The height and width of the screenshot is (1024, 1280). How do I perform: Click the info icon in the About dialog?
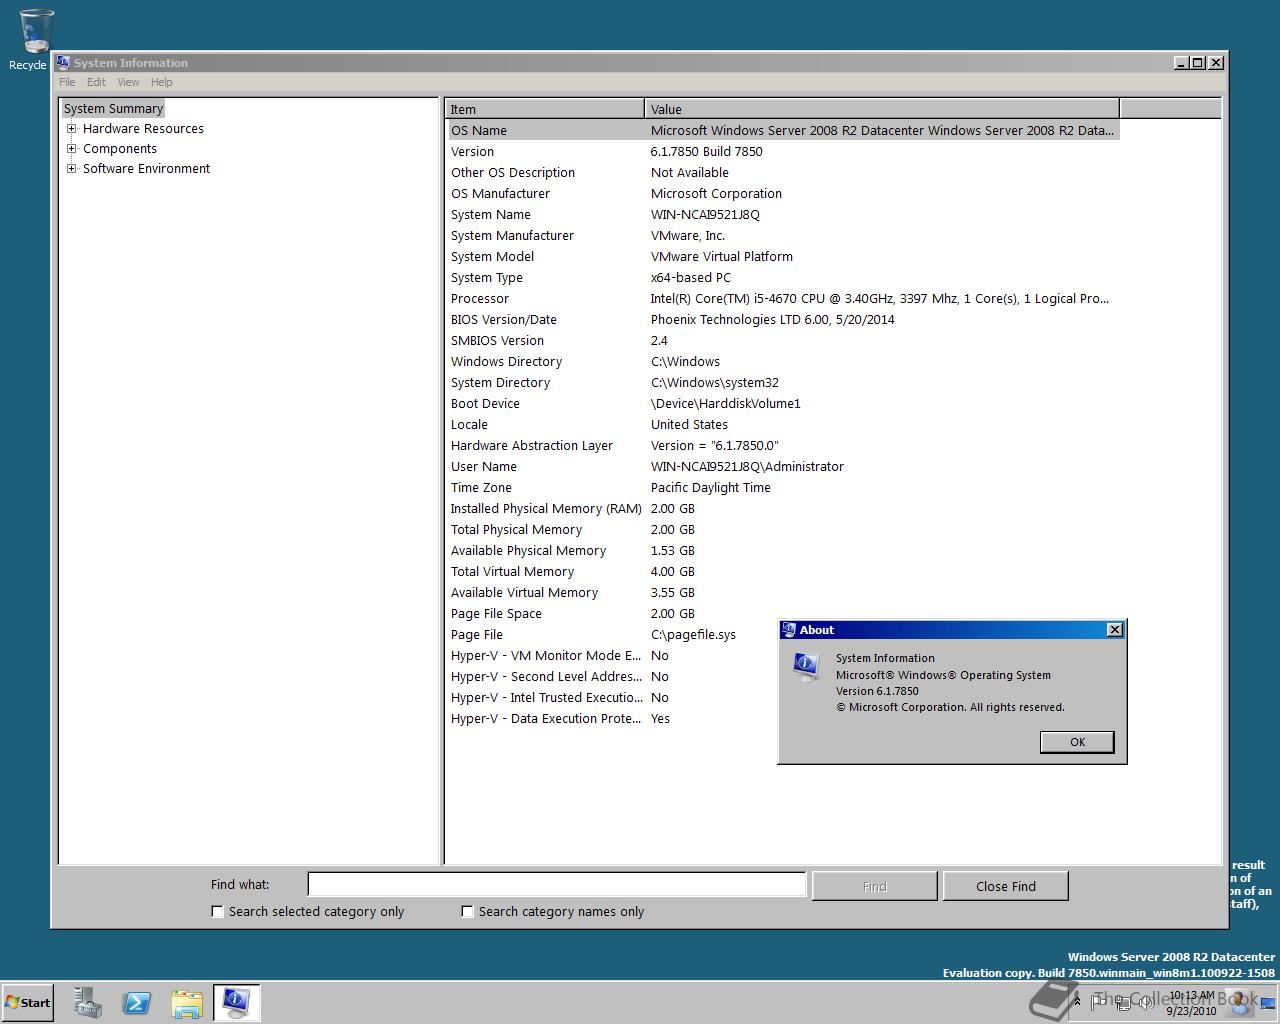tap(806, 666)
